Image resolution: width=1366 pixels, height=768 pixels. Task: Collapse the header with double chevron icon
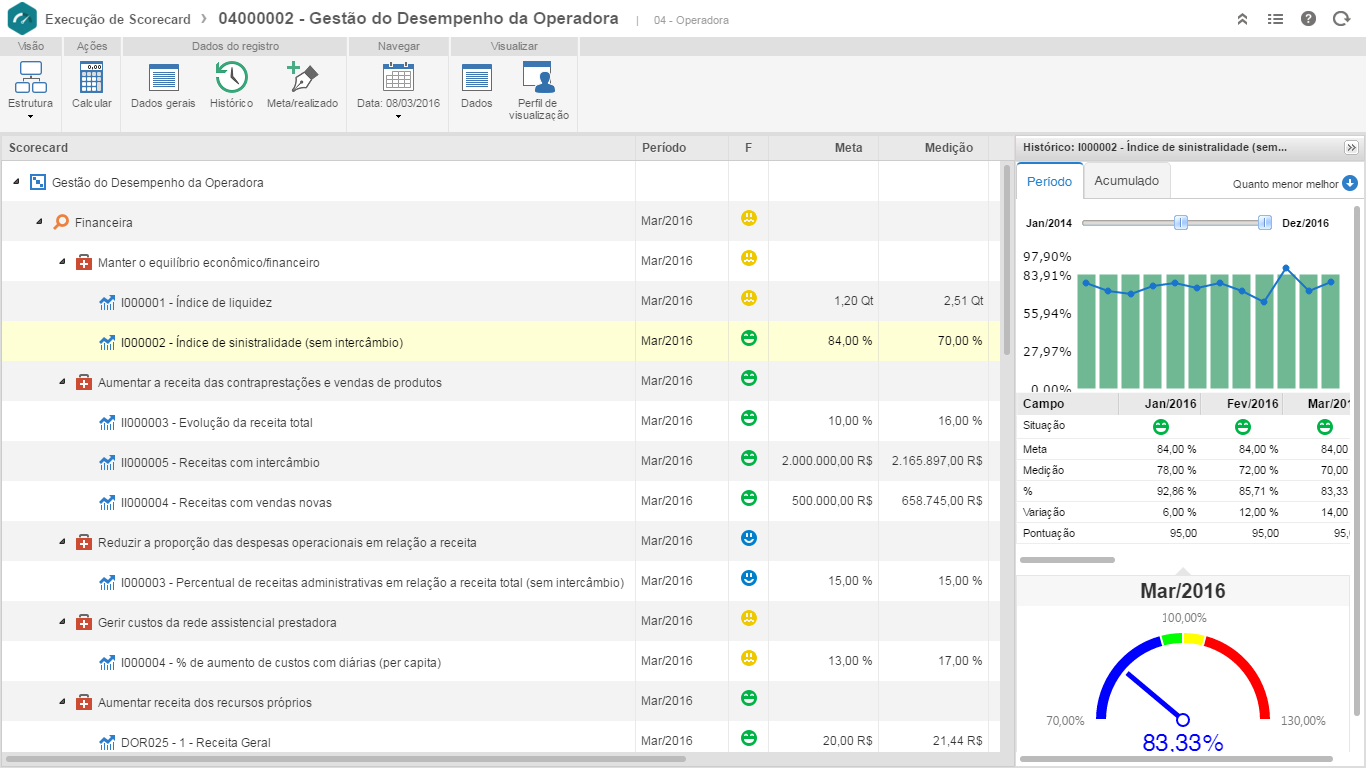pos(1242,19)
